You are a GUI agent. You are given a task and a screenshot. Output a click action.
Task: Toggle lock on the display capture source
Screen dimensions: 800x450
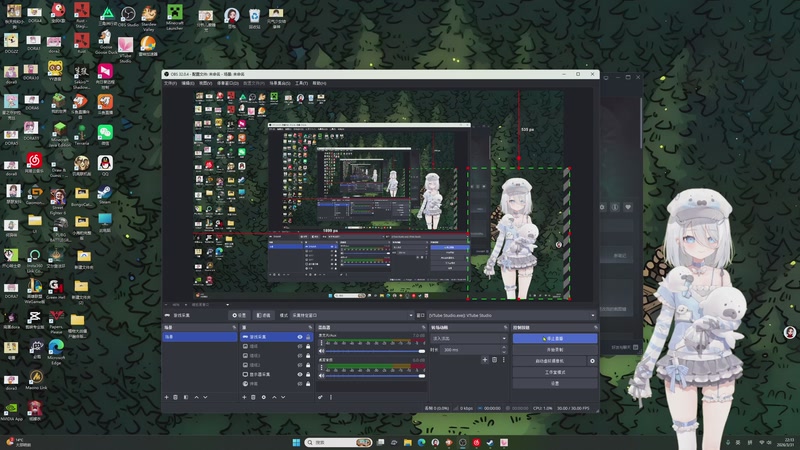308,374
